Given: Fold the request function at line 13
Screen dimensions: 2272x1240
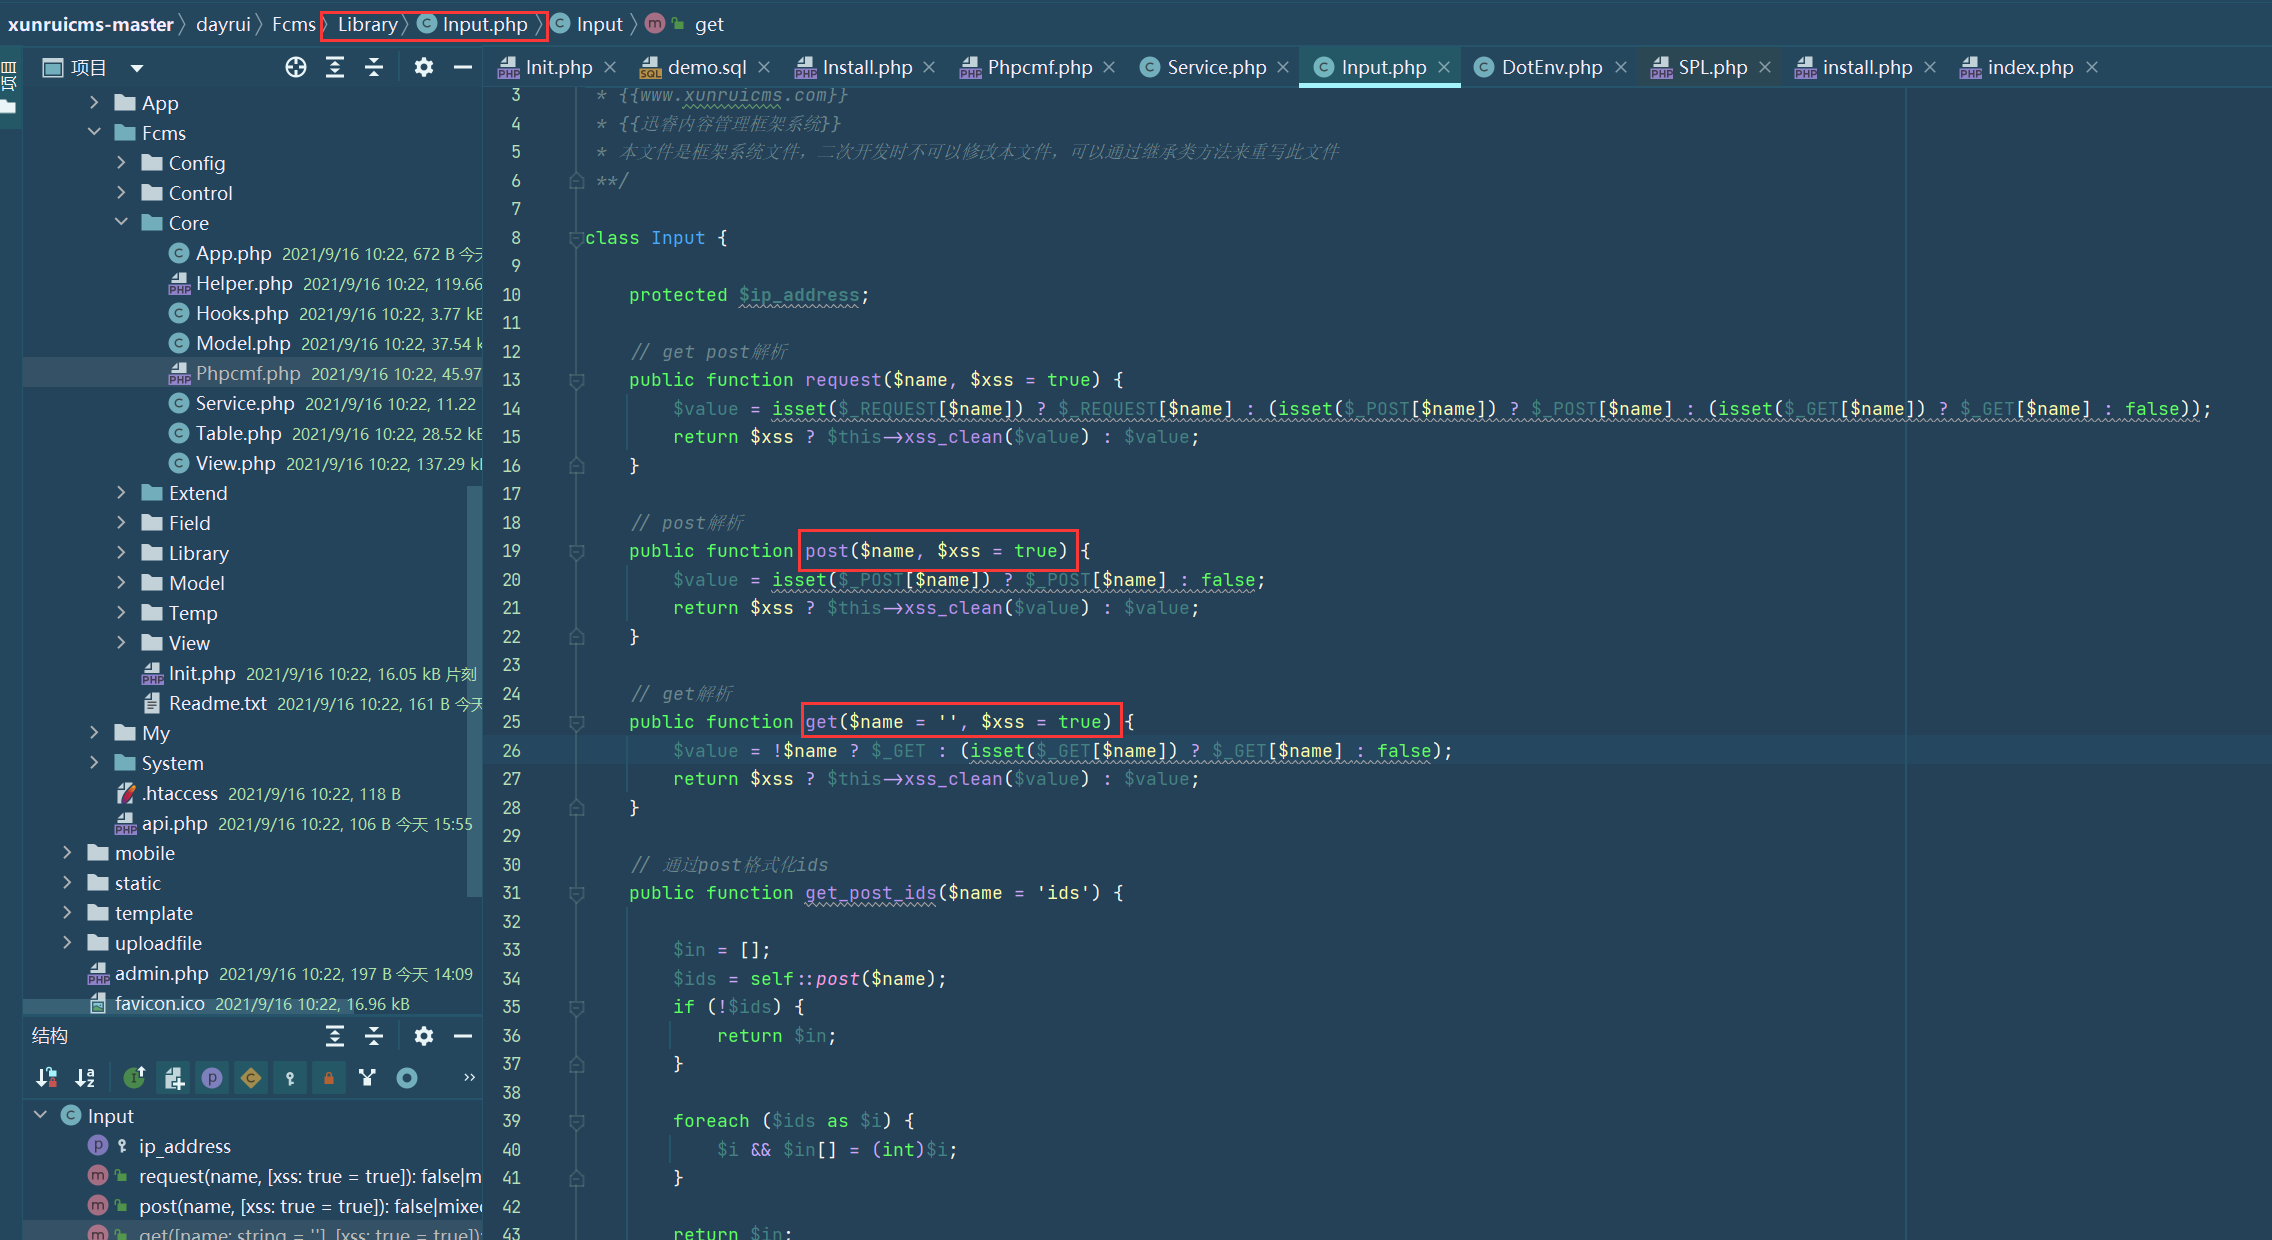Looking at the screenshot, I should pyautogui.click(x=576, y=380).
